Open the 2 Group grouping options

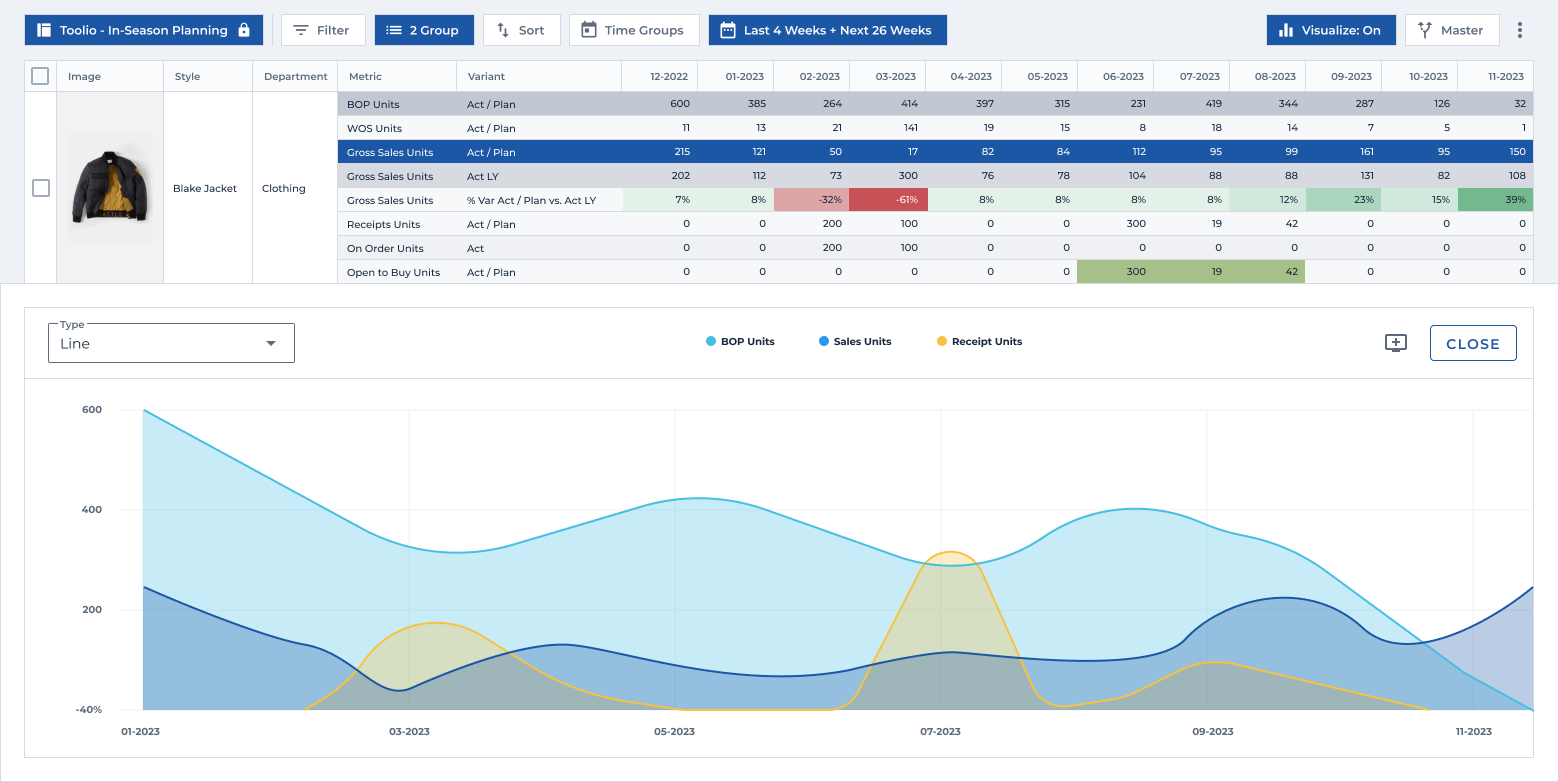(x=423, y=30)
